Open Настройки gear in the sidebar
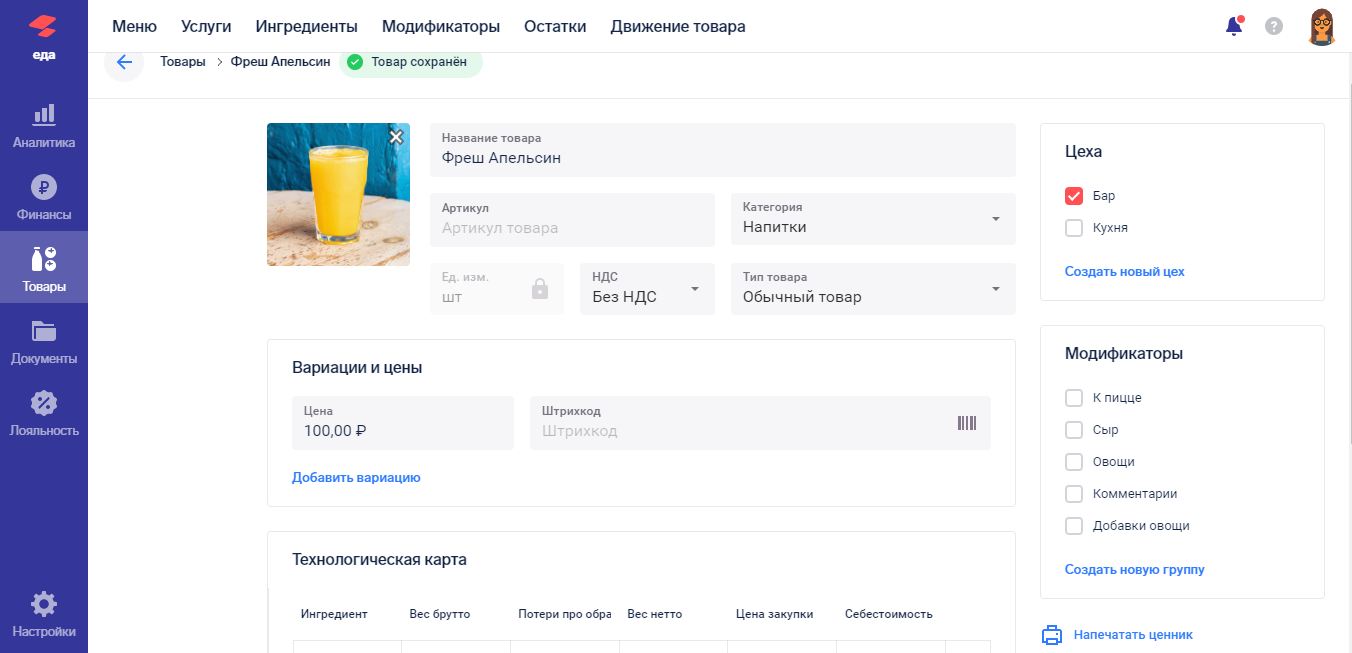1352x653 pixels. click(44, 615)
